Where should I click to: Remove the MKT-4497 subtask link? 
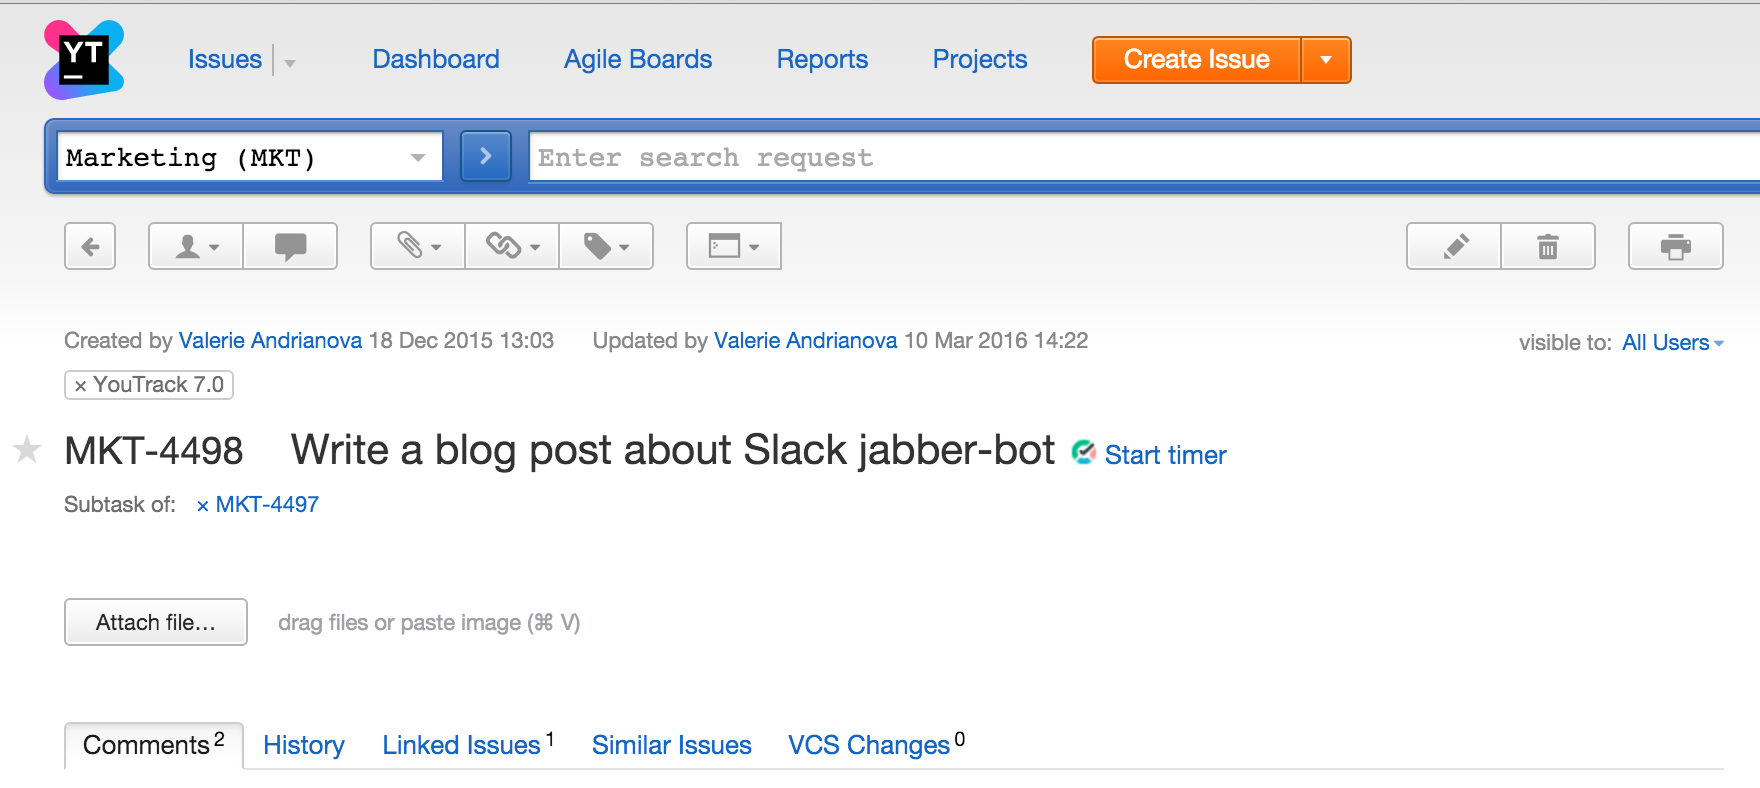203,506
